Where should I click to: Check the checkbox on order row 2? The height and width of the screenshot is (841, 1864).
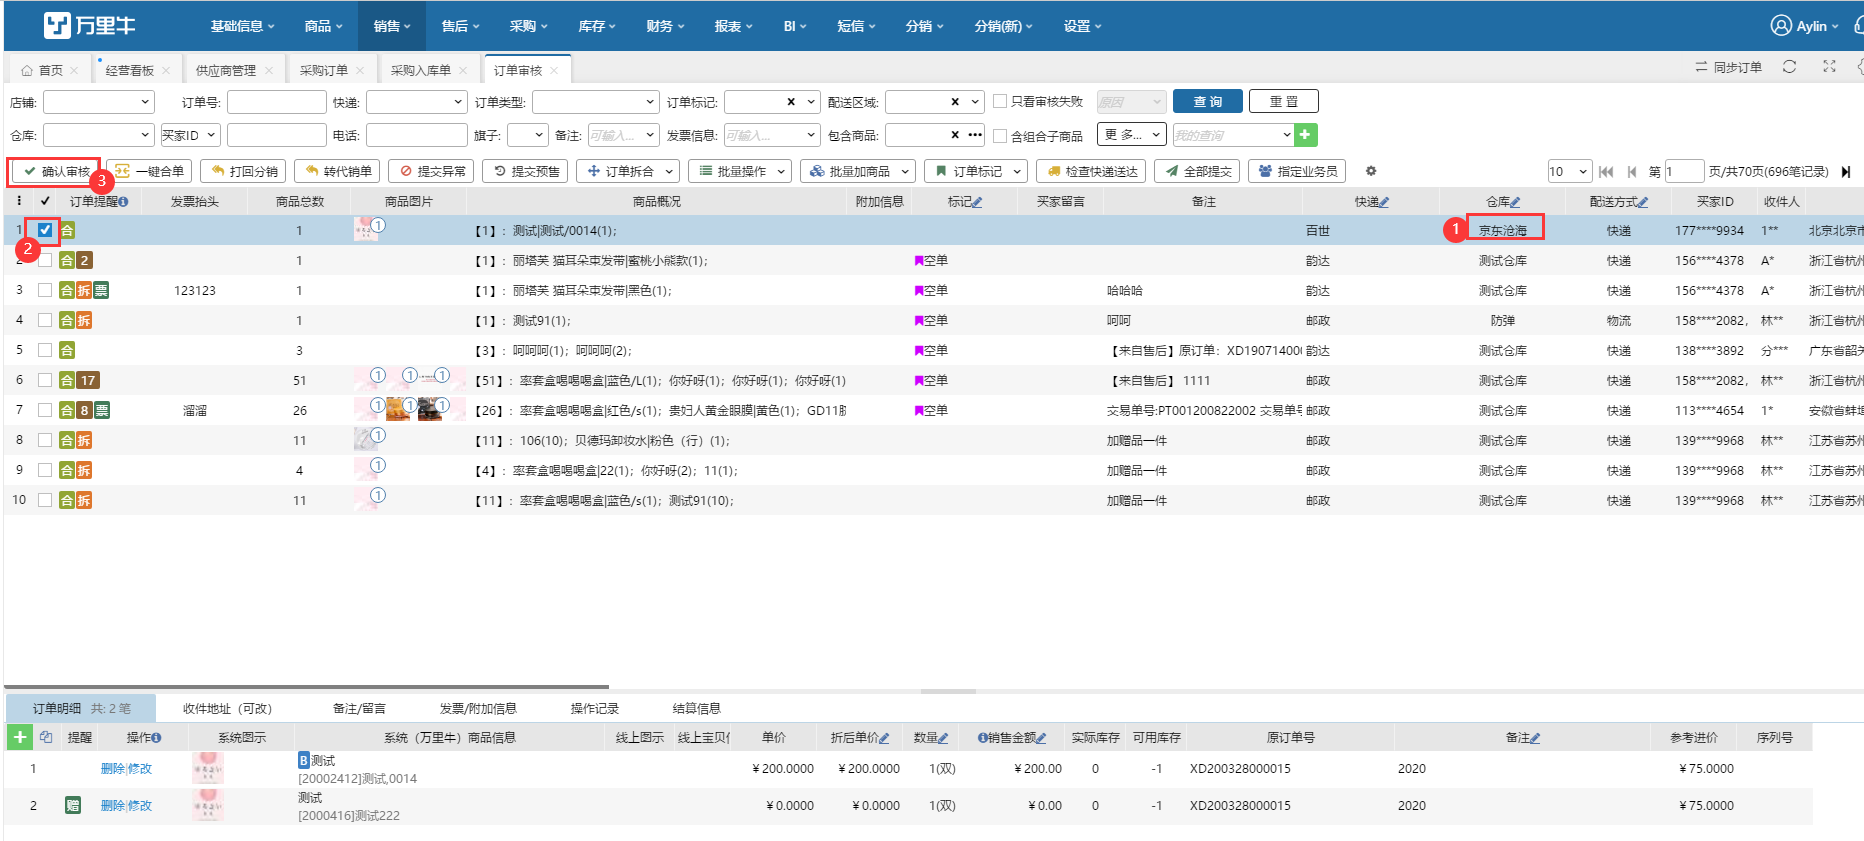tap(45, 260)
